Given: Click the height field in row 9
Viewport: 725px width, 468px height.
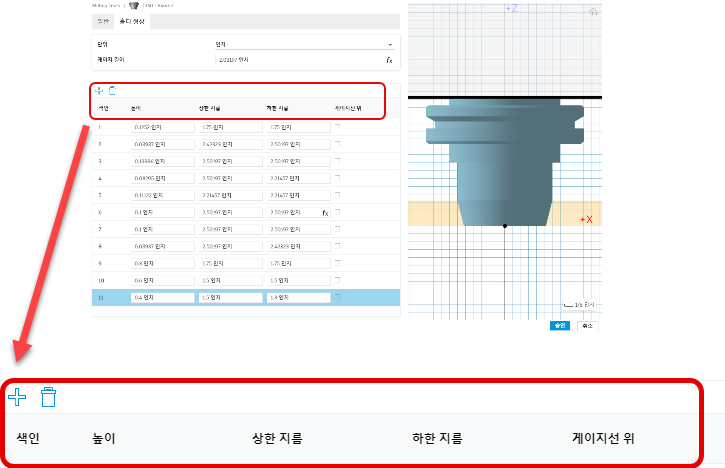Looking at the screenshot, I should pos(163,264).
